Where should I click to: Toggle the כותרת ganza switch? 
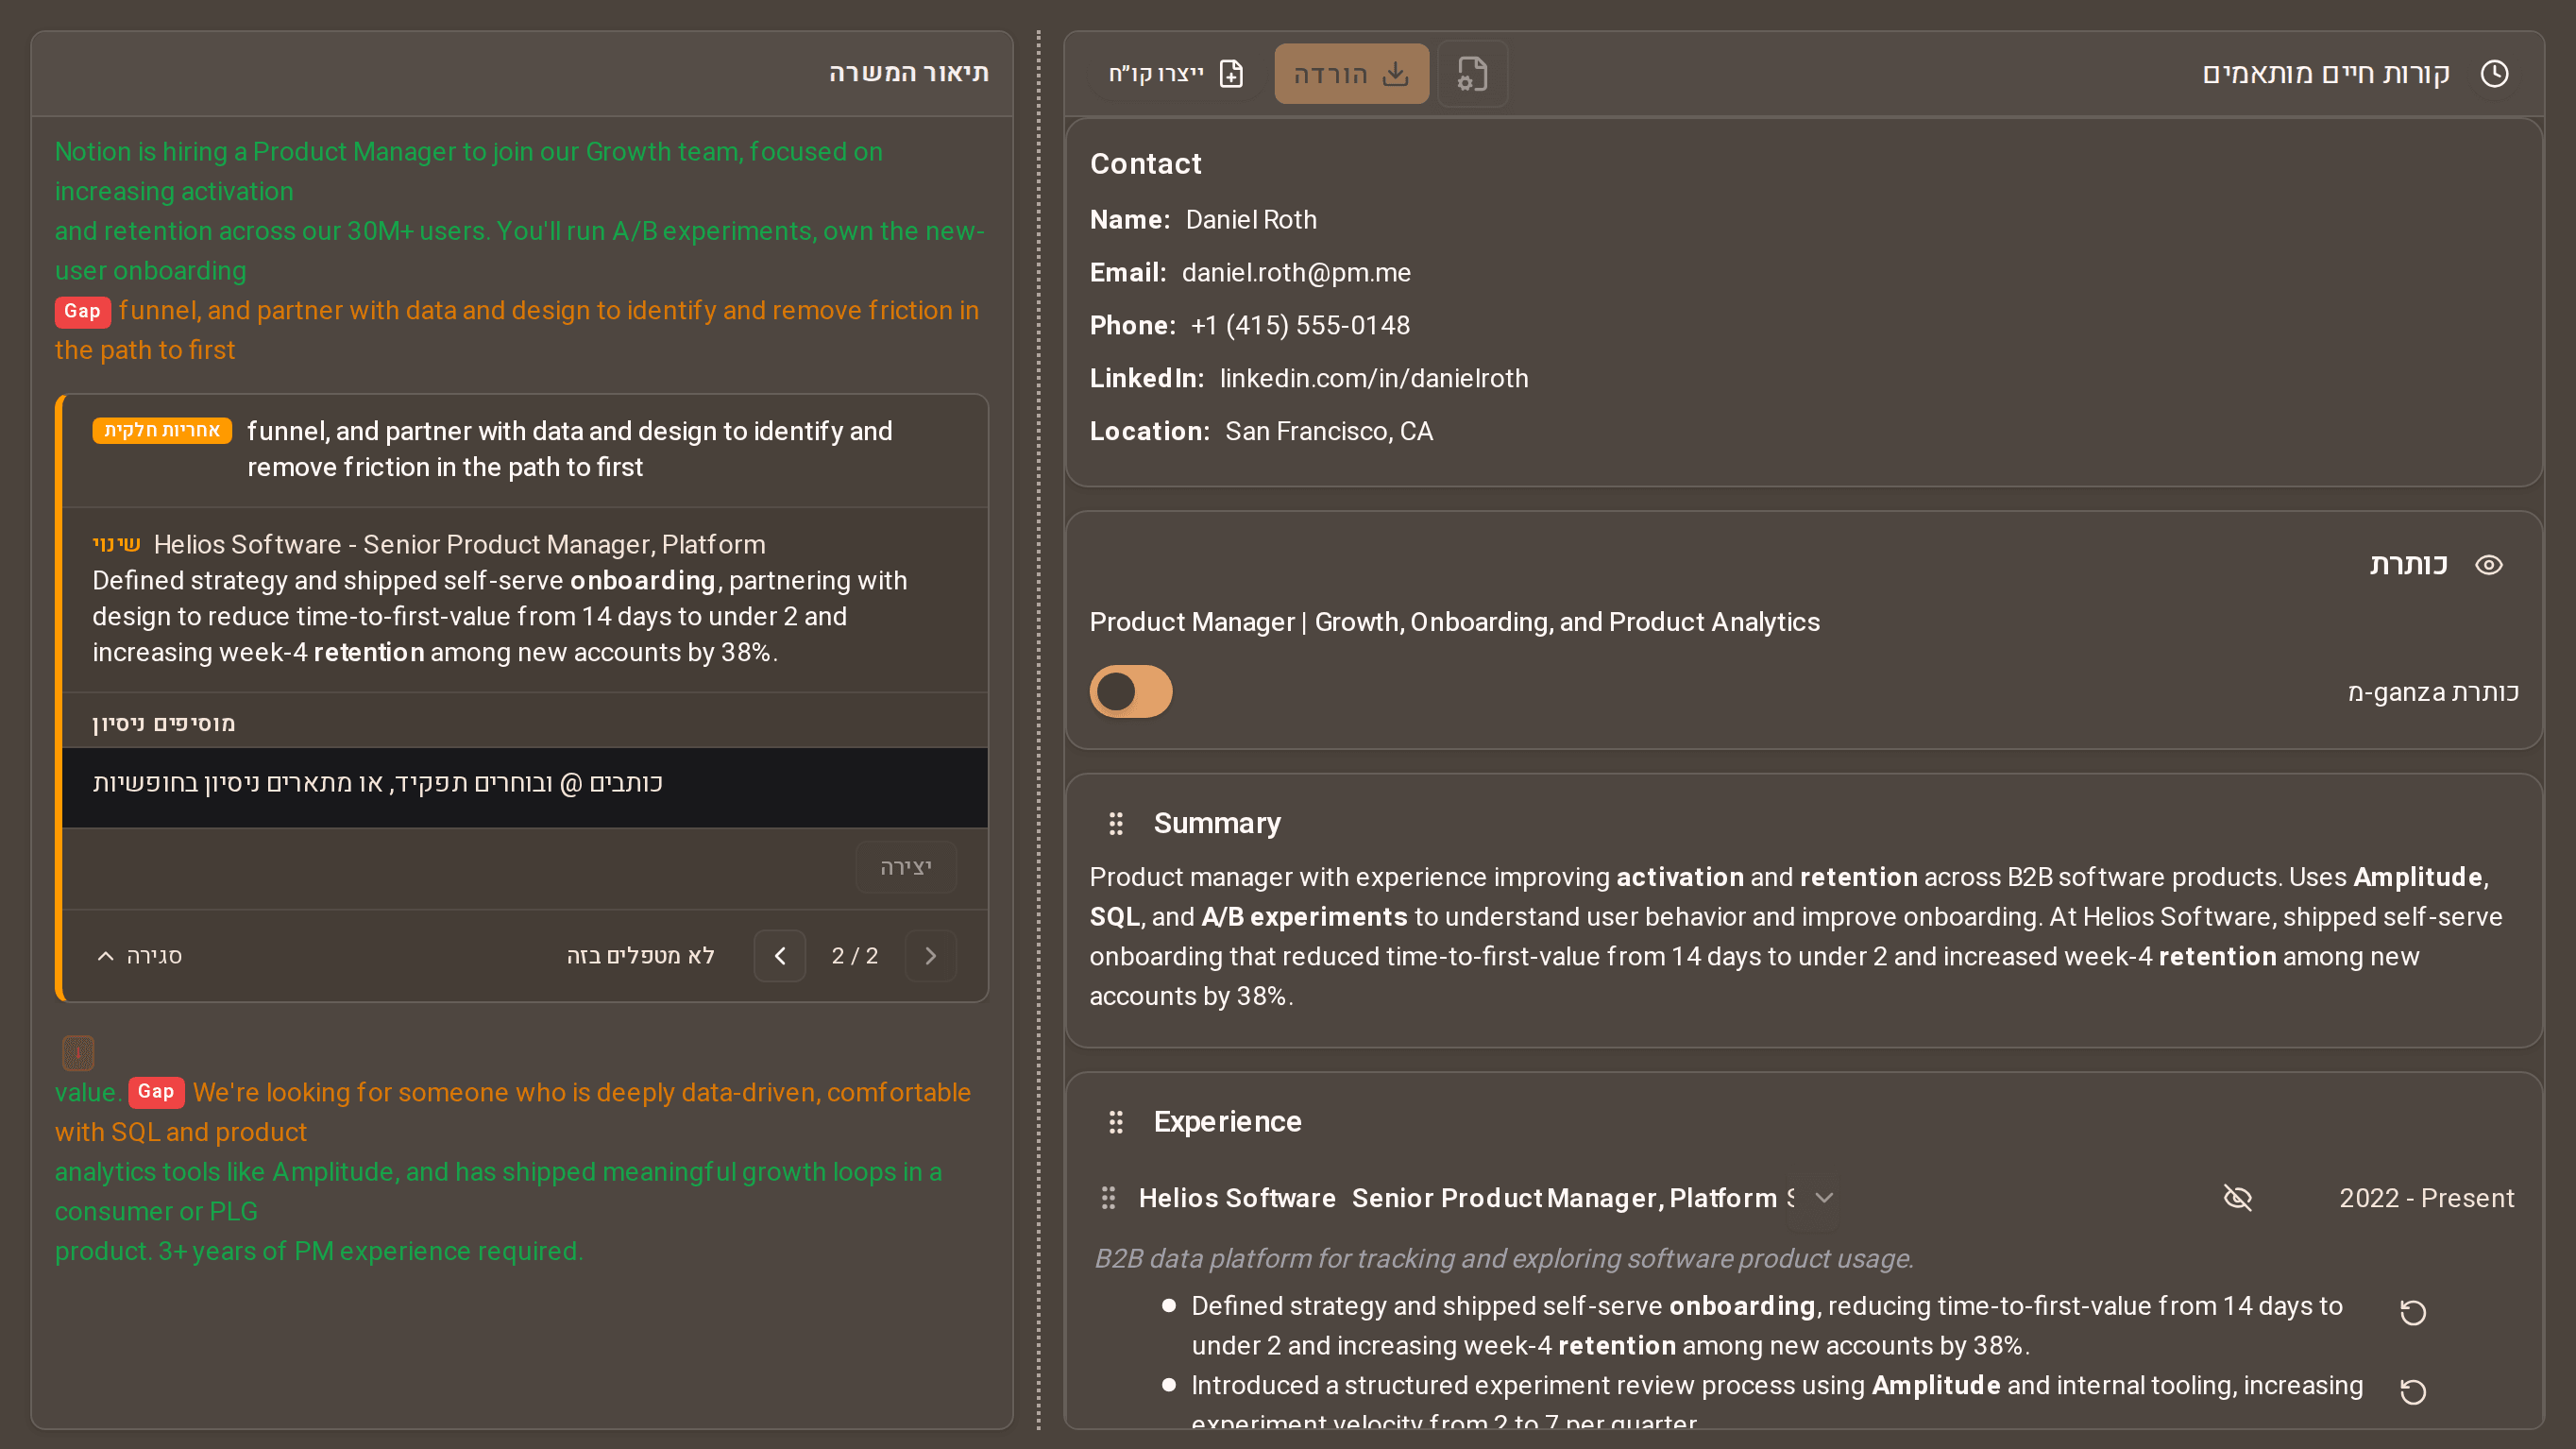pyautogui.click(x=1131, y=691)
